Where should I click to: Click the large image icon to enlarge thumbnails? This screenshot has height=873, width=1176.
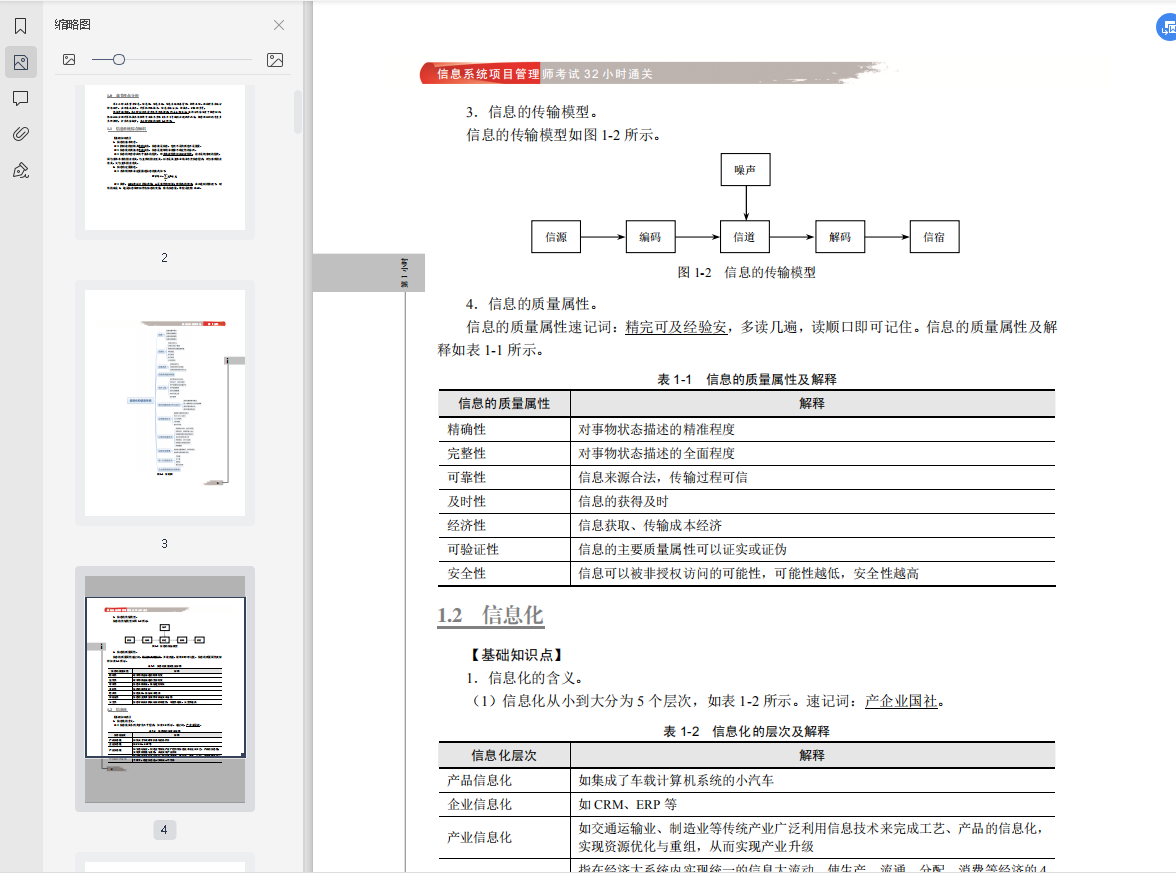275,60
